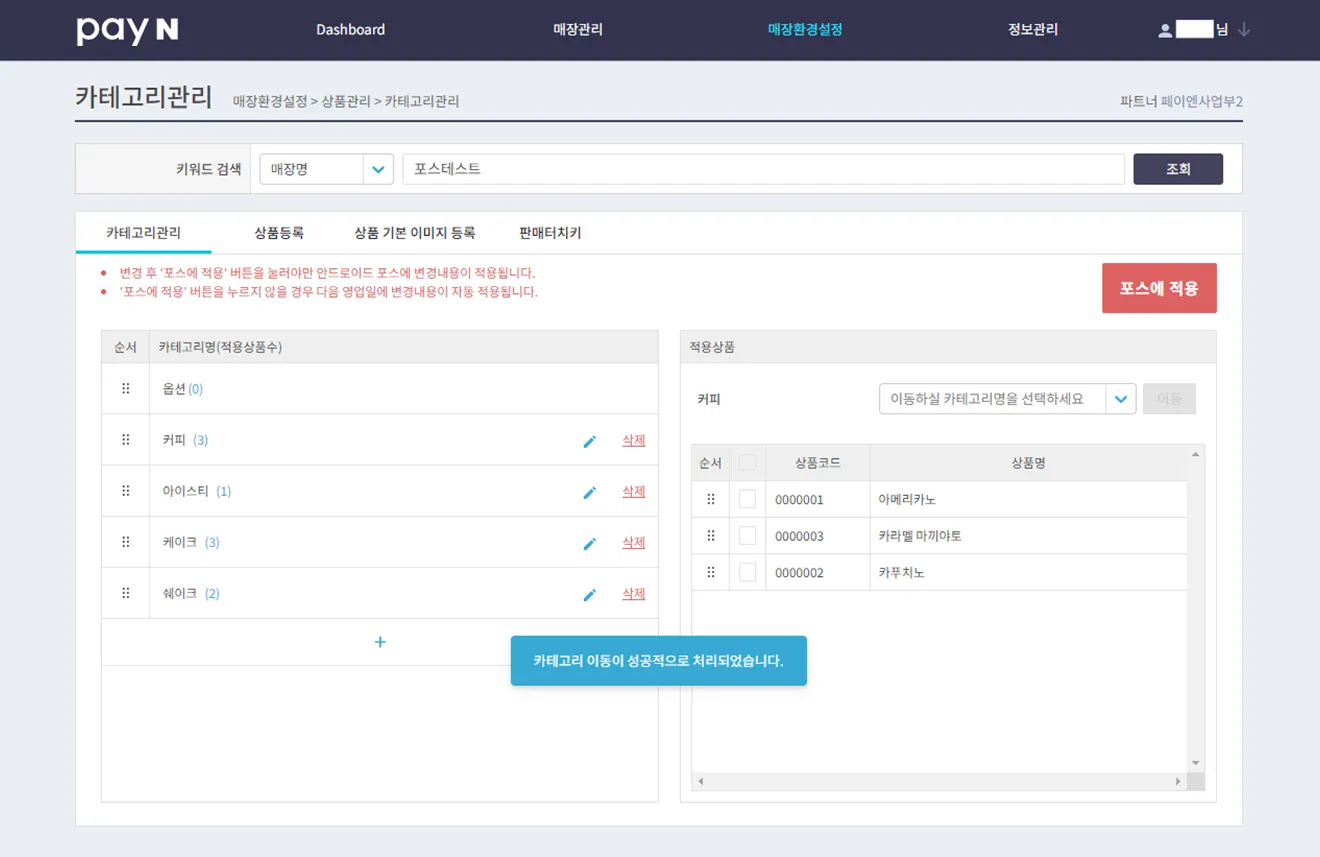Edit the 쉐이크 category with pencil icon

click(x=589, y=594)
